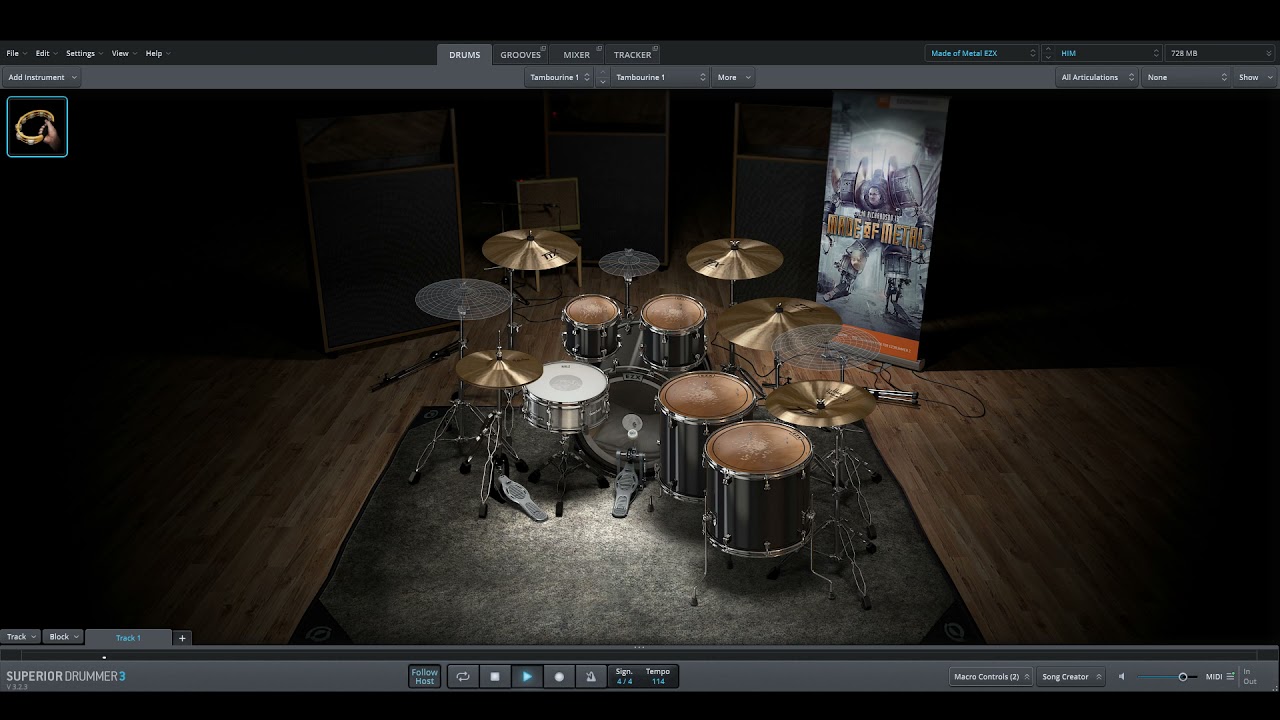Switch to the MIXER tab
The width and height of the screenshot is (1280, 720).
pos(577,55)
